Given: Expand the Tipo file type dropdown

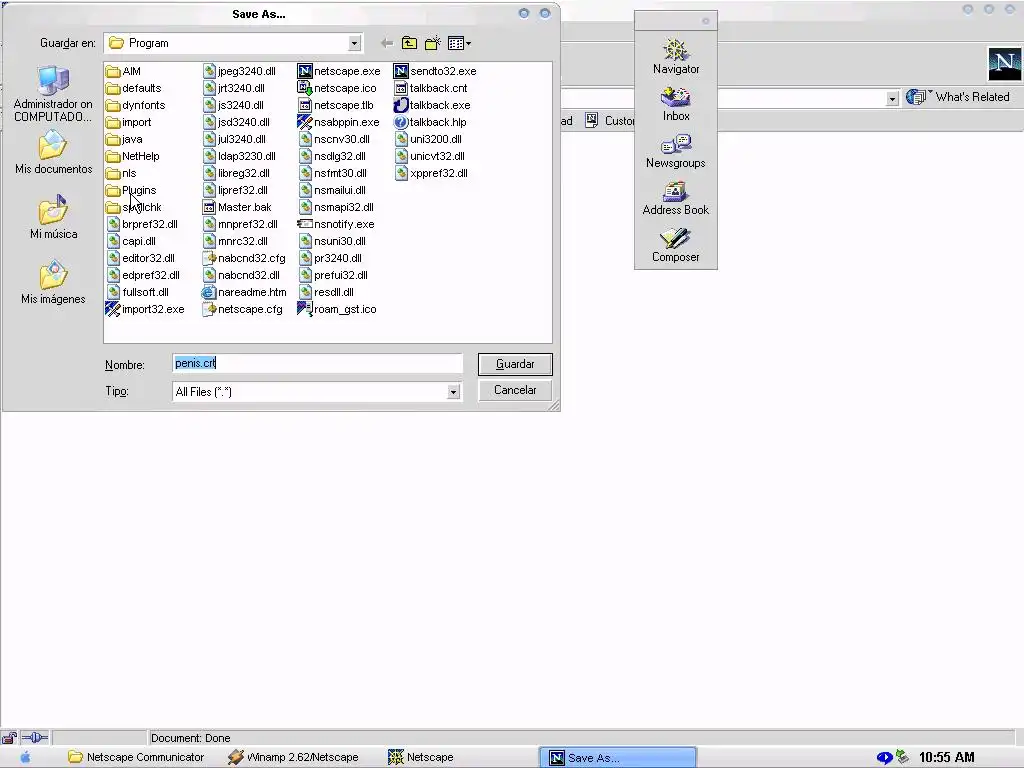Looking at the screenshot, I should 453,392.
